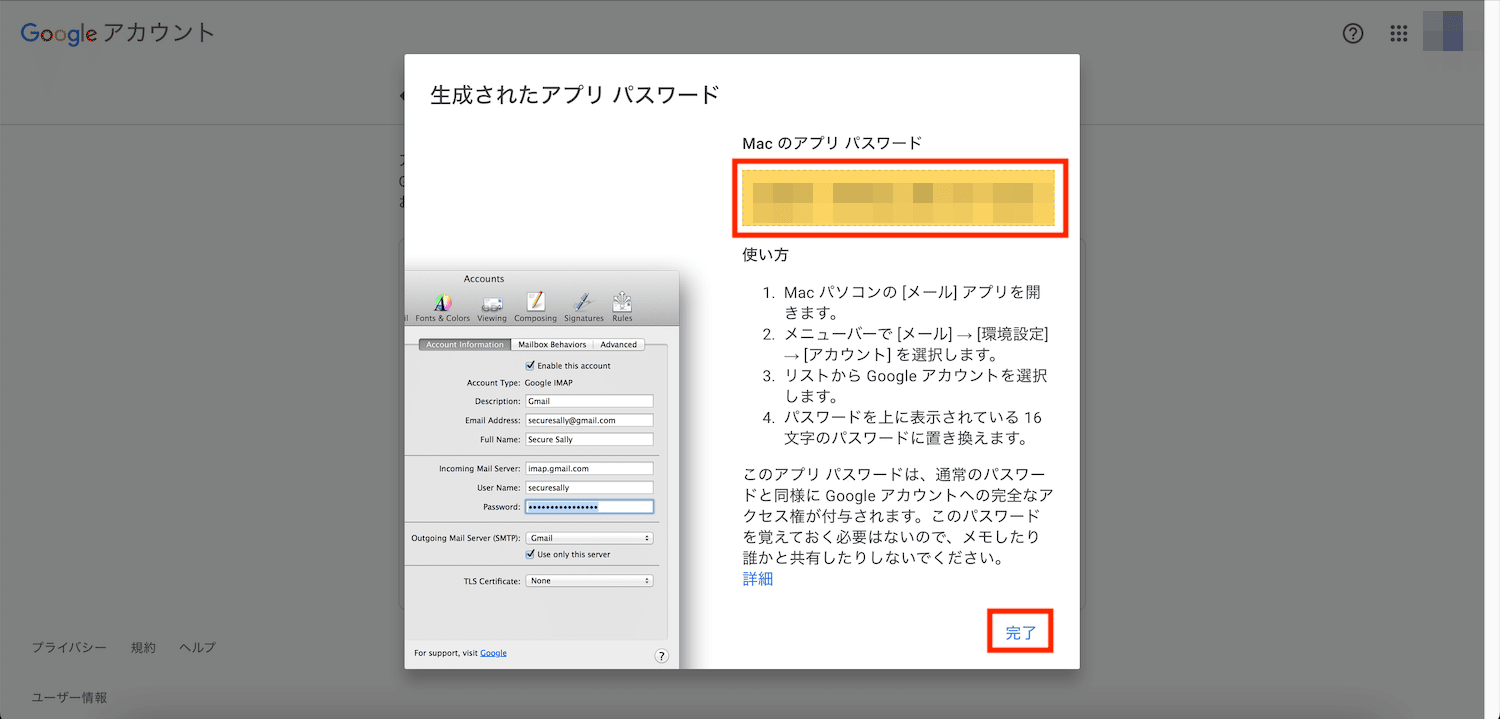Switch to Mailbox Behaviors tab
This screenshot has width=1500, height=719.
[x=552, y=345]
